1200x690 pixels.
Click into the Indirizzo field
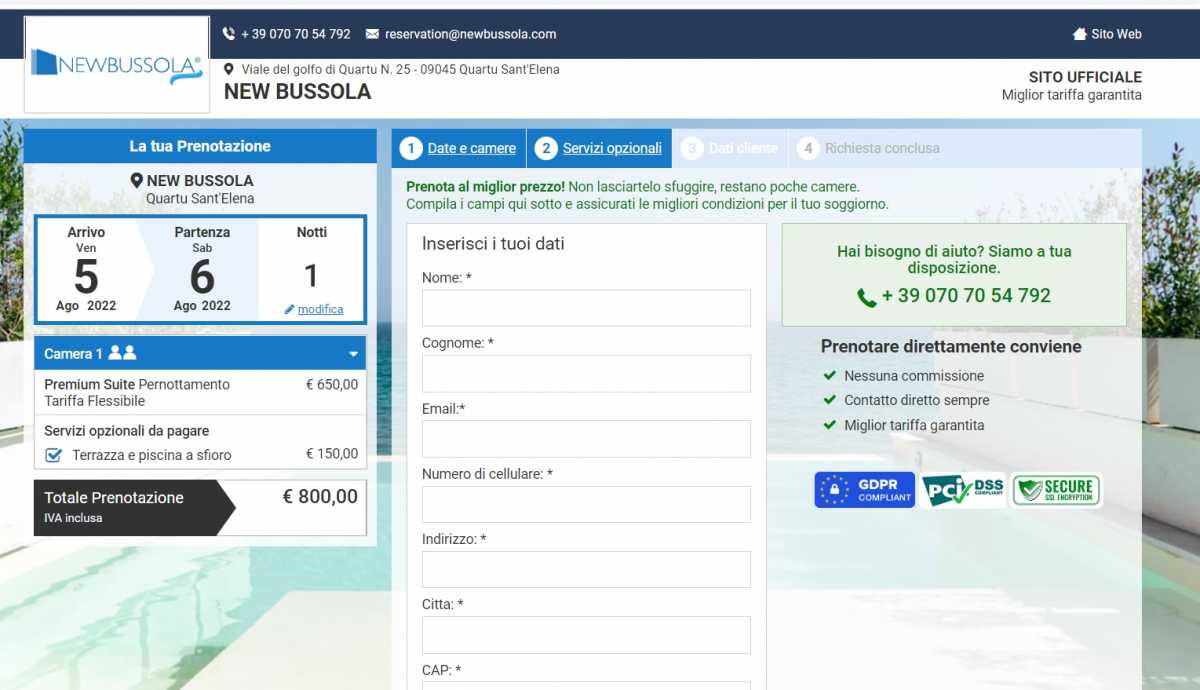click(586, 569)
